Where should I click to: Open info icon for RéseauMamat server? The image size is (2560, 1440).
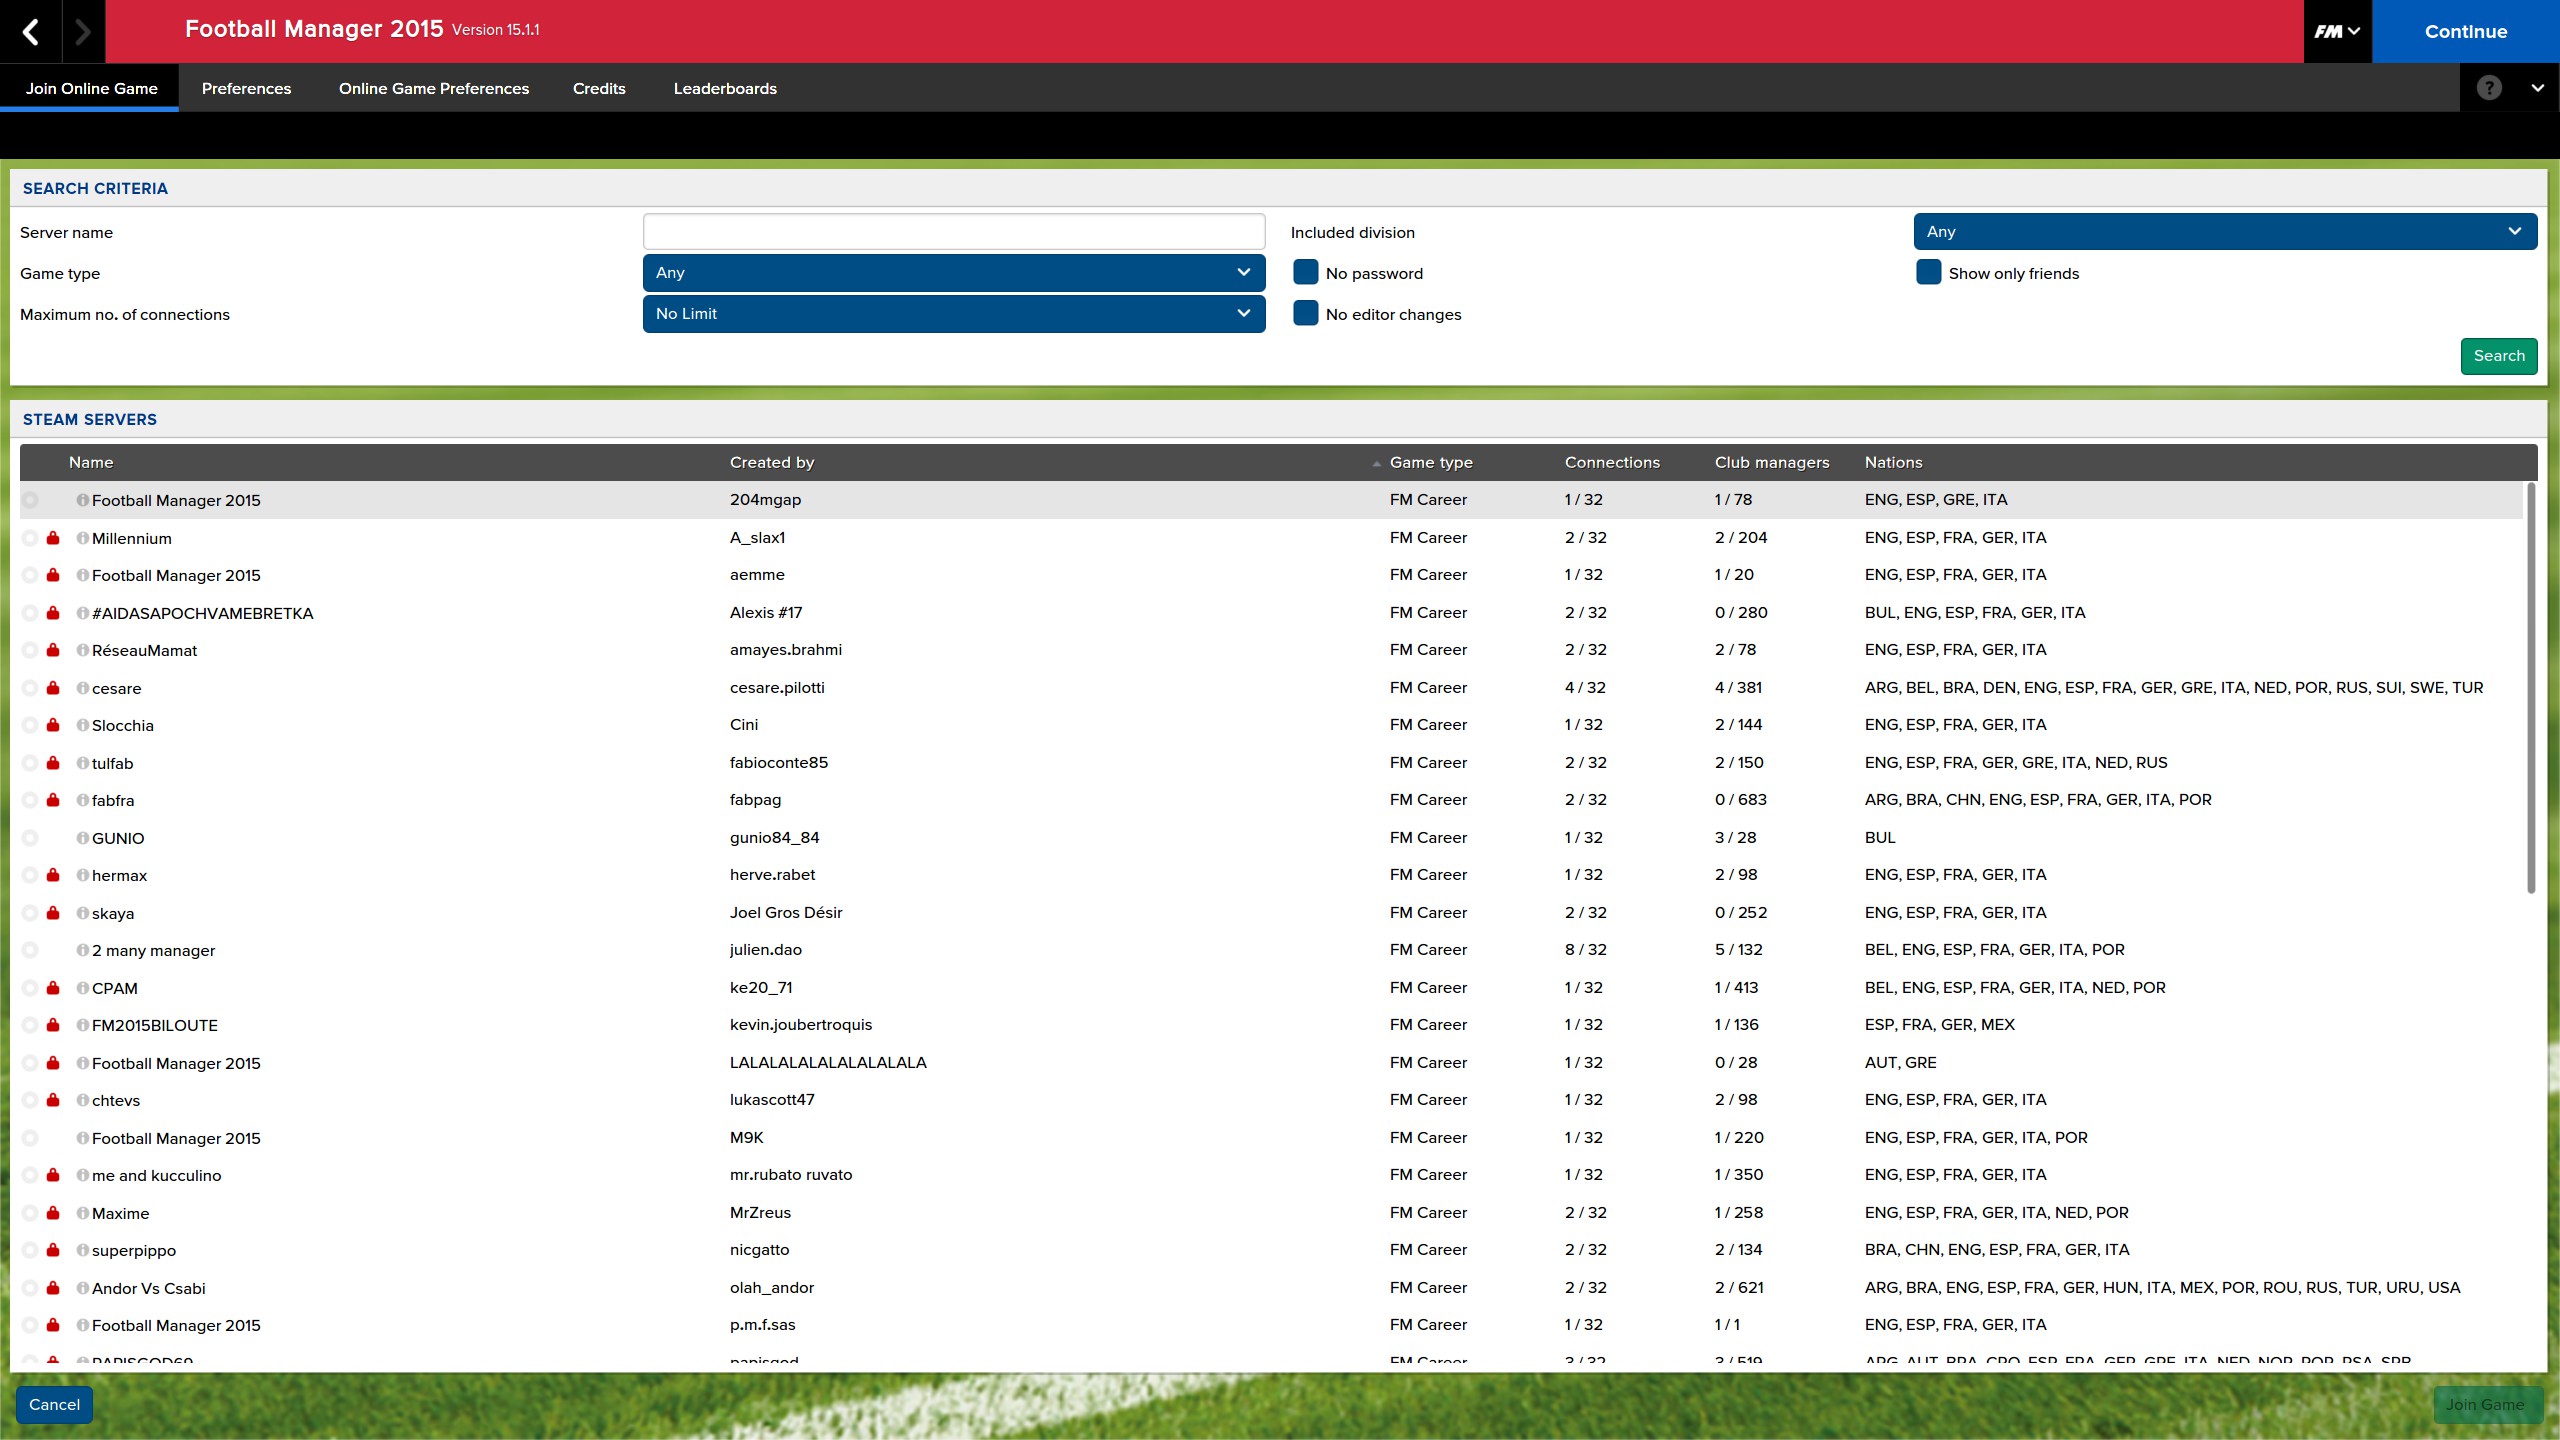[83, 650]
